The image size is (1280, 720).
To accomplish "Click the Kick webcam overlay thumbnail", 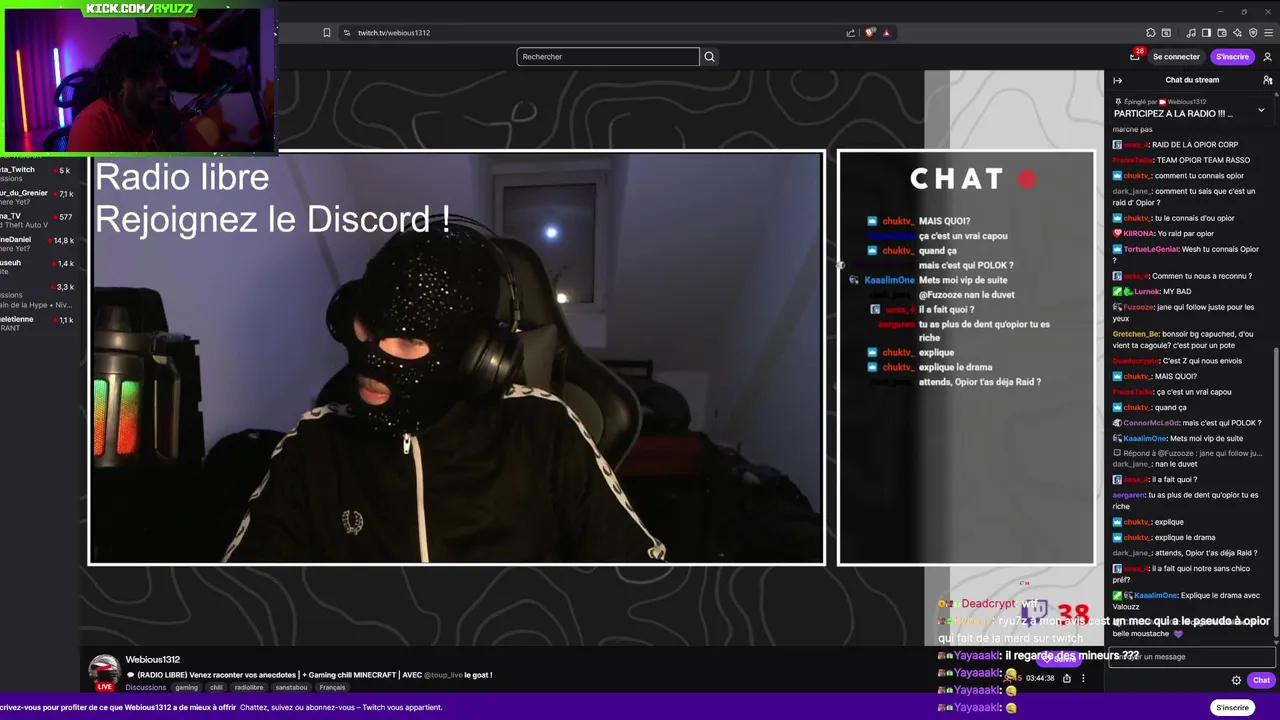I will 138,78.
